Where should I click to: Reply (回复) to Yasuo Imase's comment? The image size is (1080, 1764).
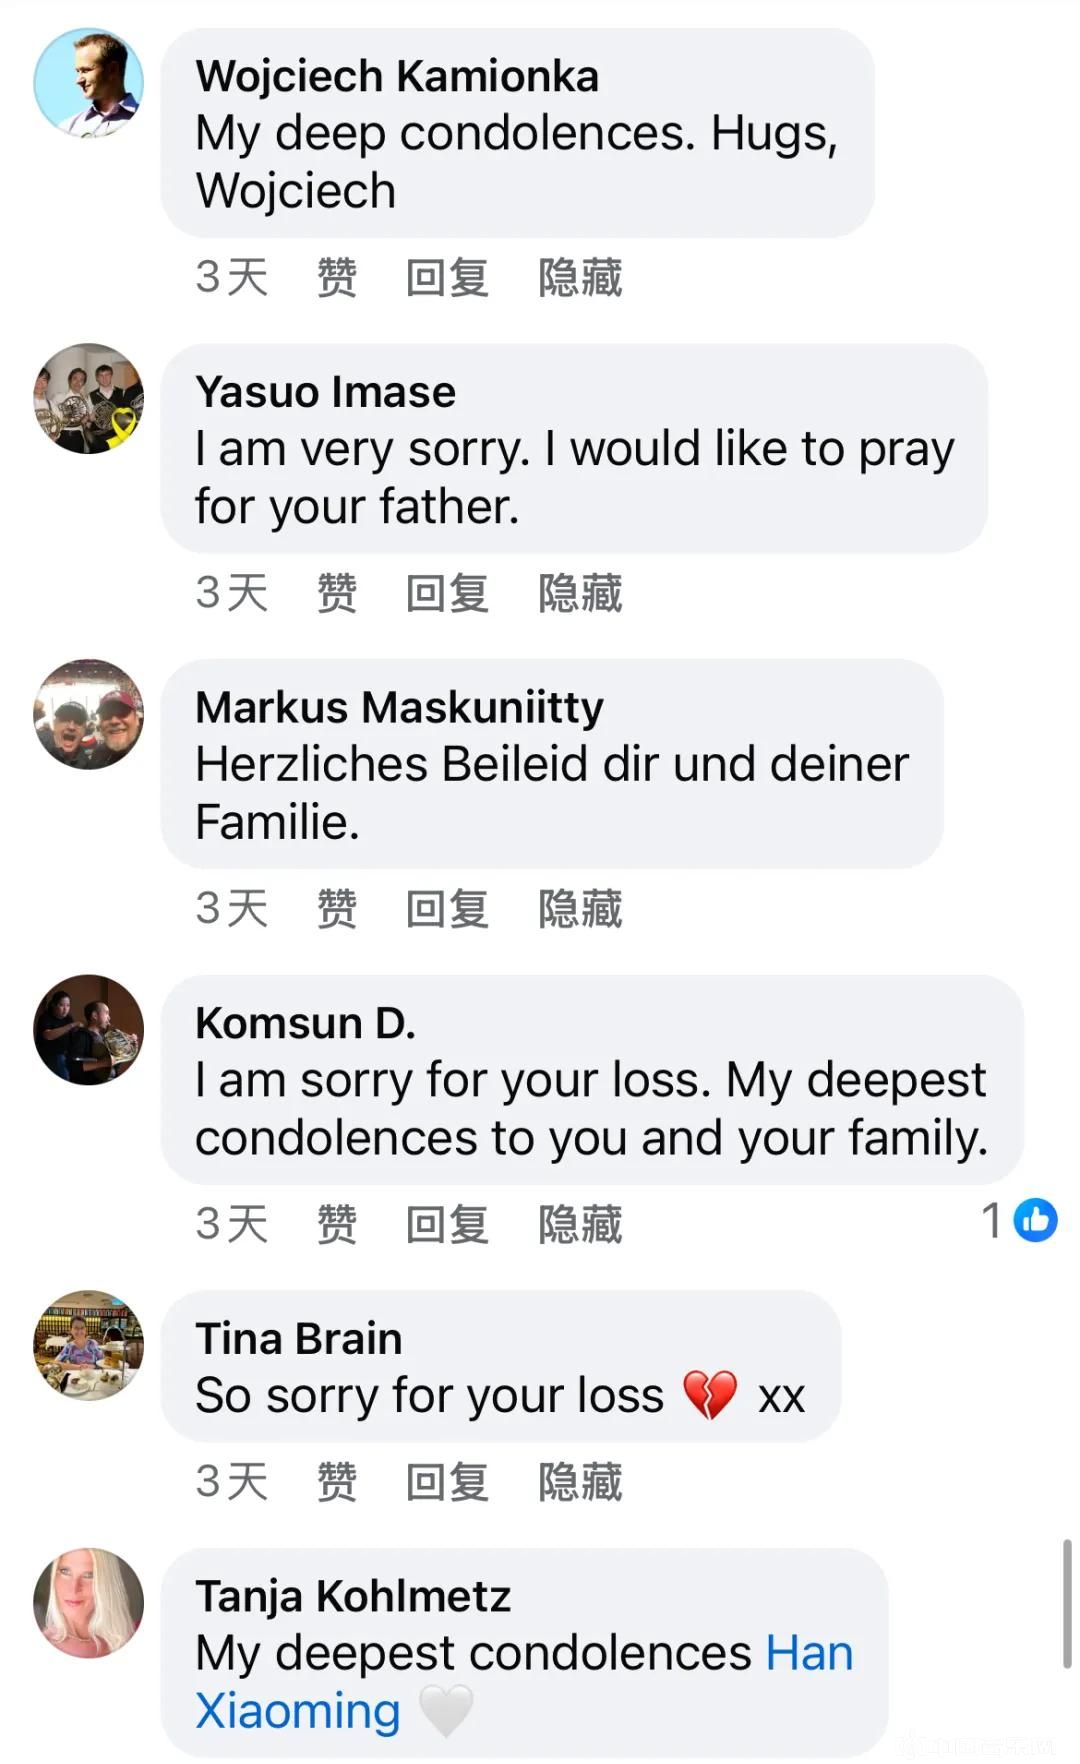[x=447, y=593]
